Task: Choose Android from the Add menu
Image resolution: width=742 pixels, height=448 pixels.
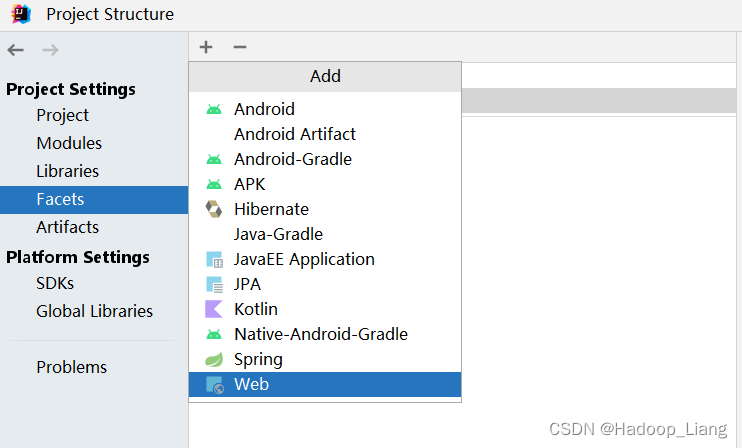Action: (325, 109)
